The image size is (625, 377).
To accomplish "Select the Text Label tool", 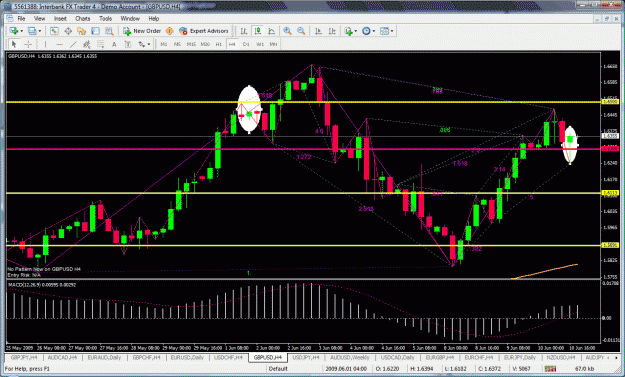I will tap(128, 44).
